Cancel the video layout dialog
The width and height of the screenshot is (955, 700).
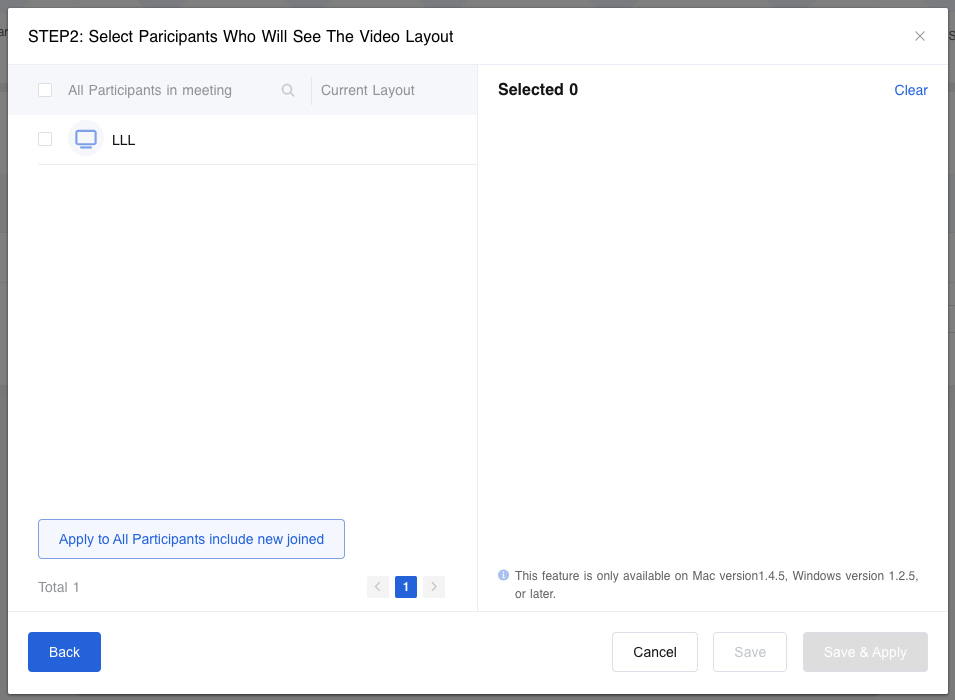coord(655,652)
